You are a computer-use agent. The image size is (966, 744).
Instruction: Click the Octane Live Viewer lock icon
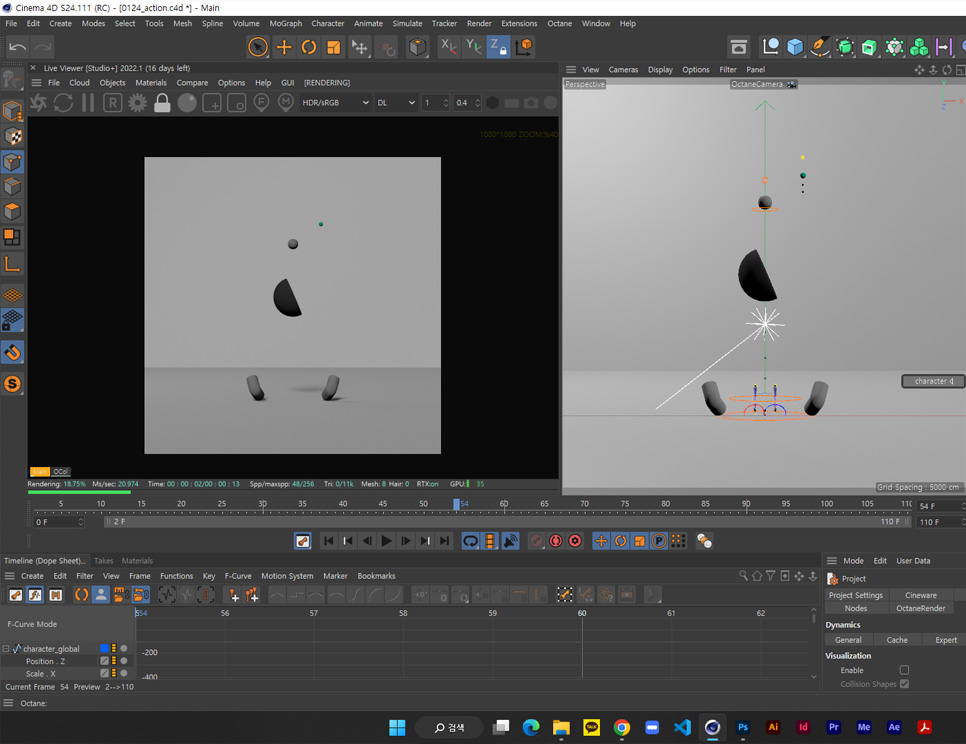click(162, 103)
